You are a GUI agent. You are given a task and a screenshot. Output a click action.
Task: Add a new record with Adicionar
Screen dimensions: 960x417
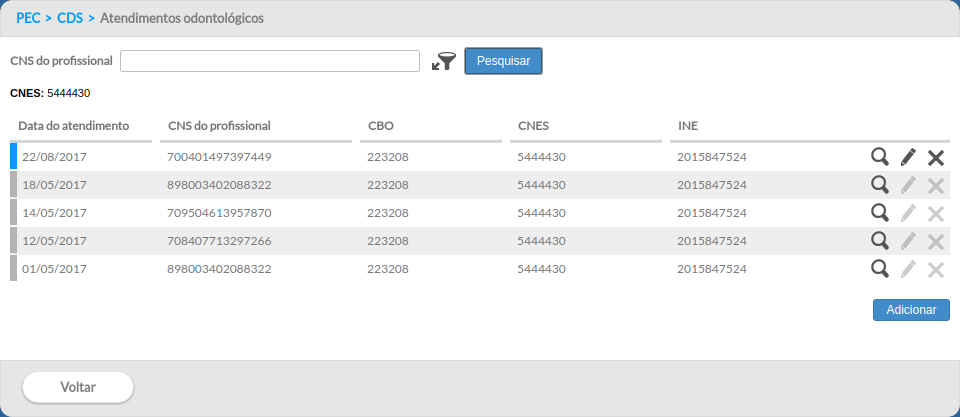pyautogui.click(x=911, y=310)
